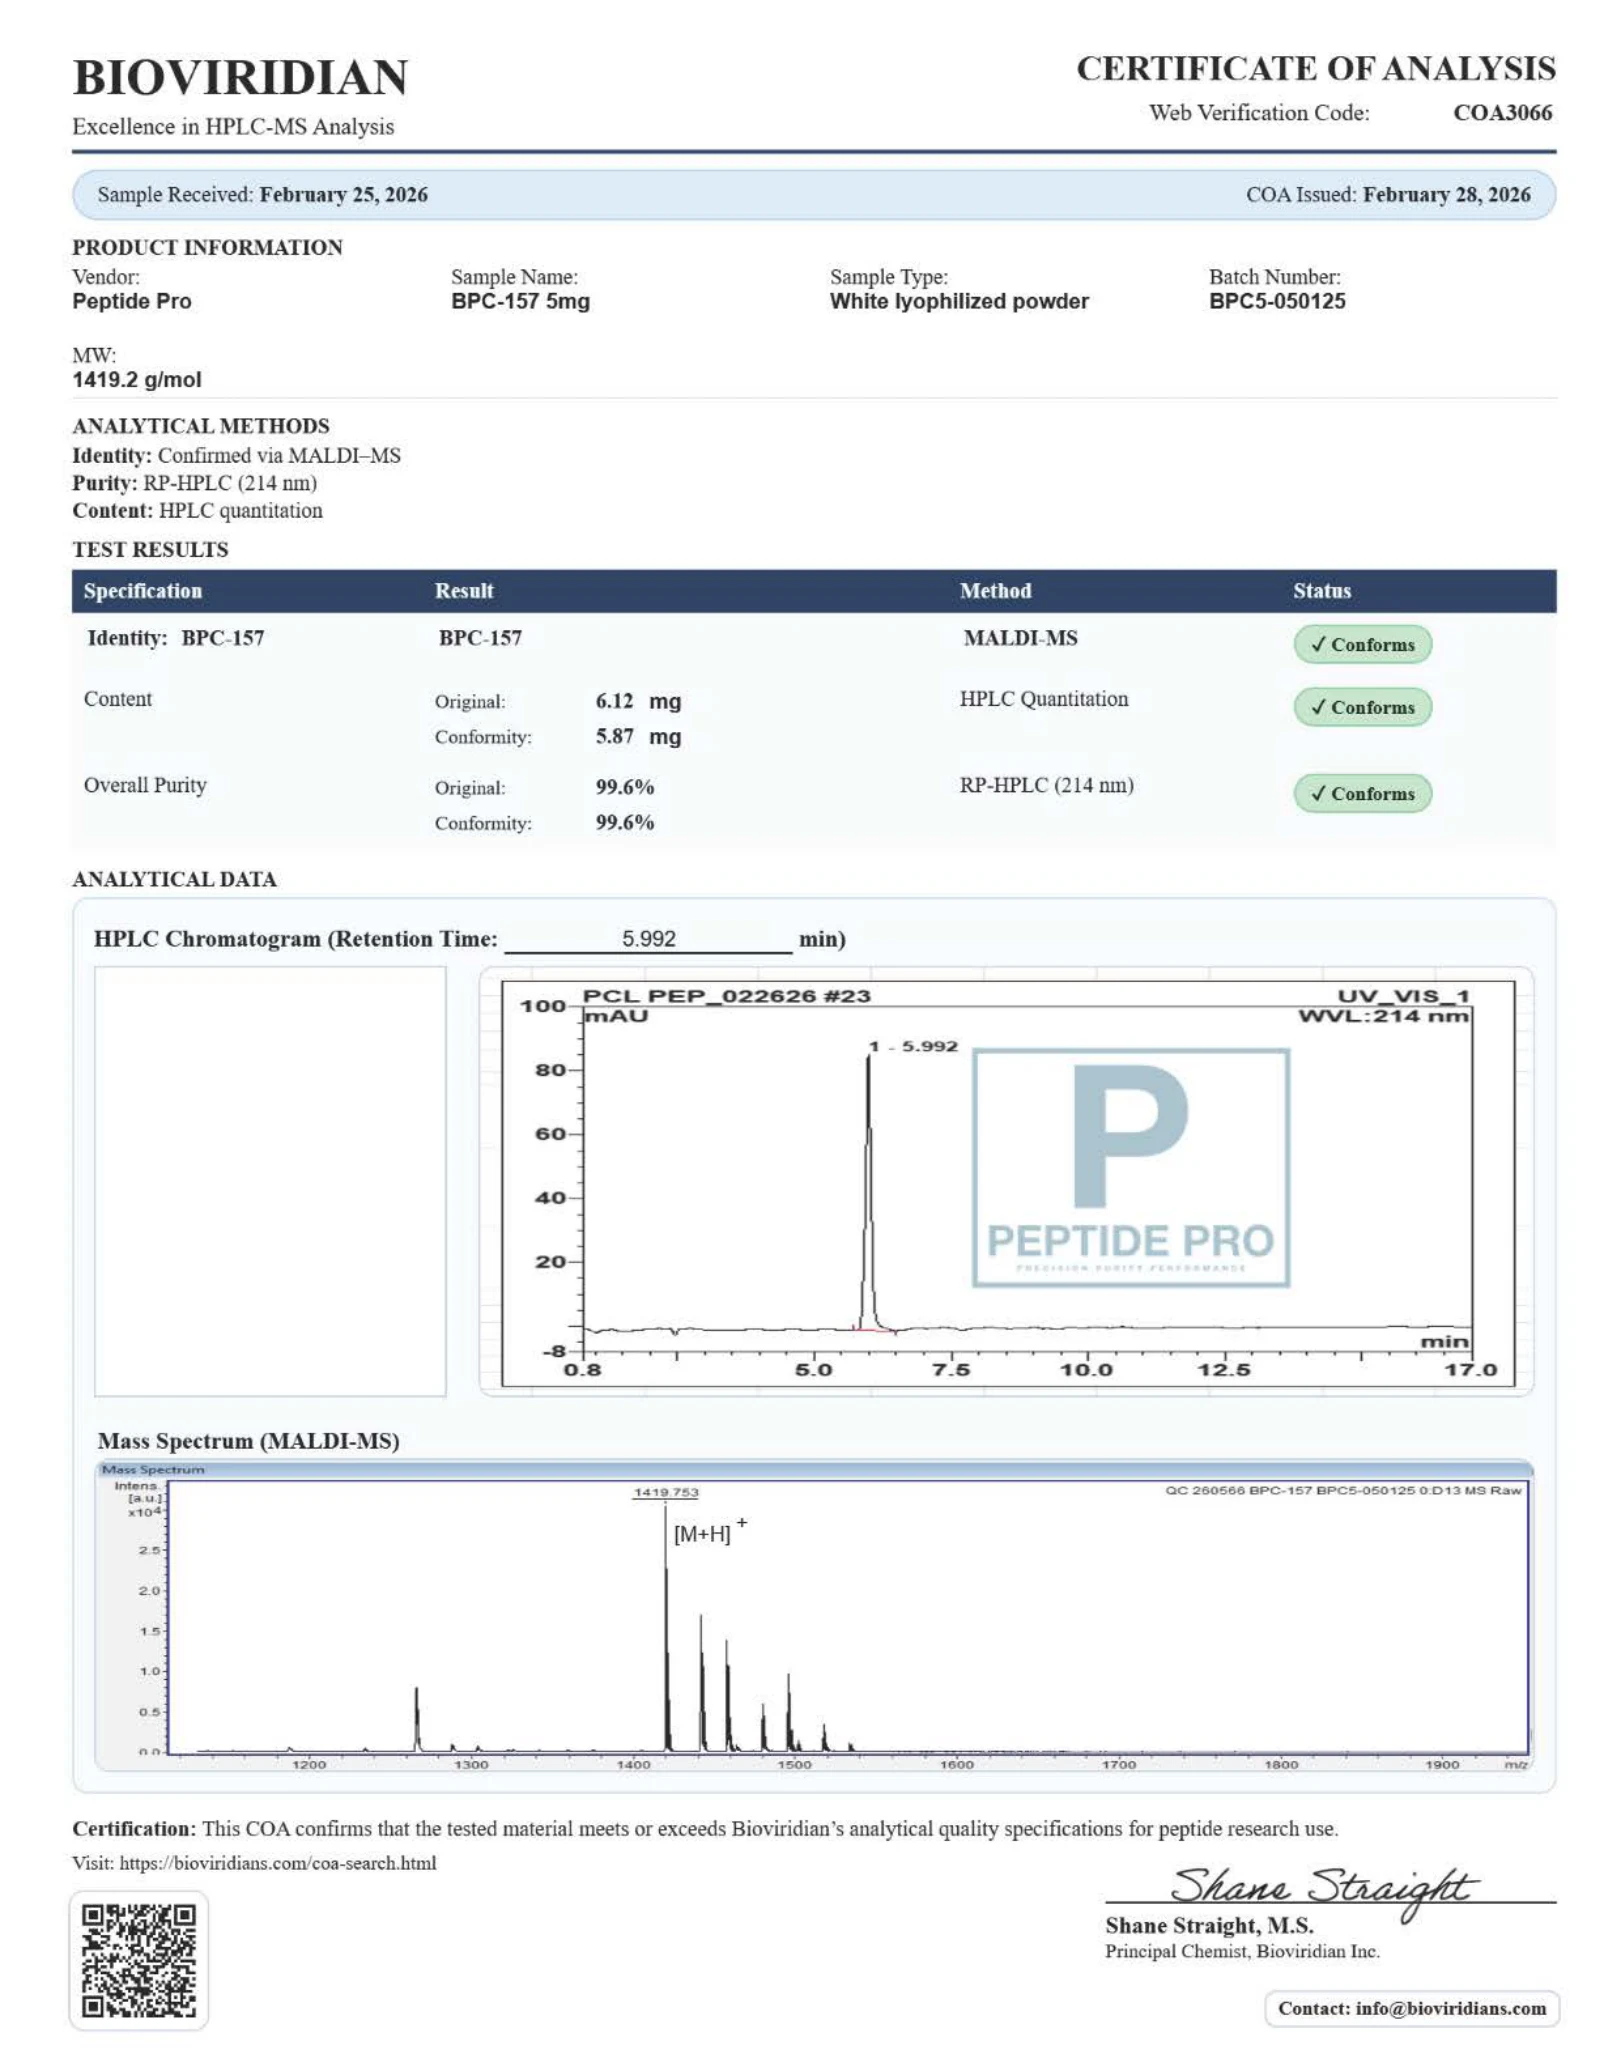Select molecular weight 1419.2 g/mol
The image size is (1600, 2071).
point(137,379)
